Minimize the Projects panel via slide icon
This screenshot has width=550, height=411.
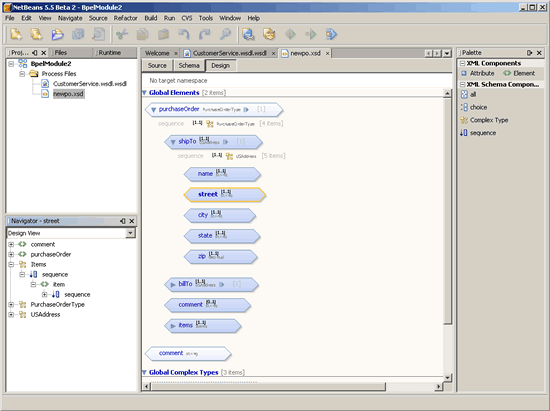(35, 53)
